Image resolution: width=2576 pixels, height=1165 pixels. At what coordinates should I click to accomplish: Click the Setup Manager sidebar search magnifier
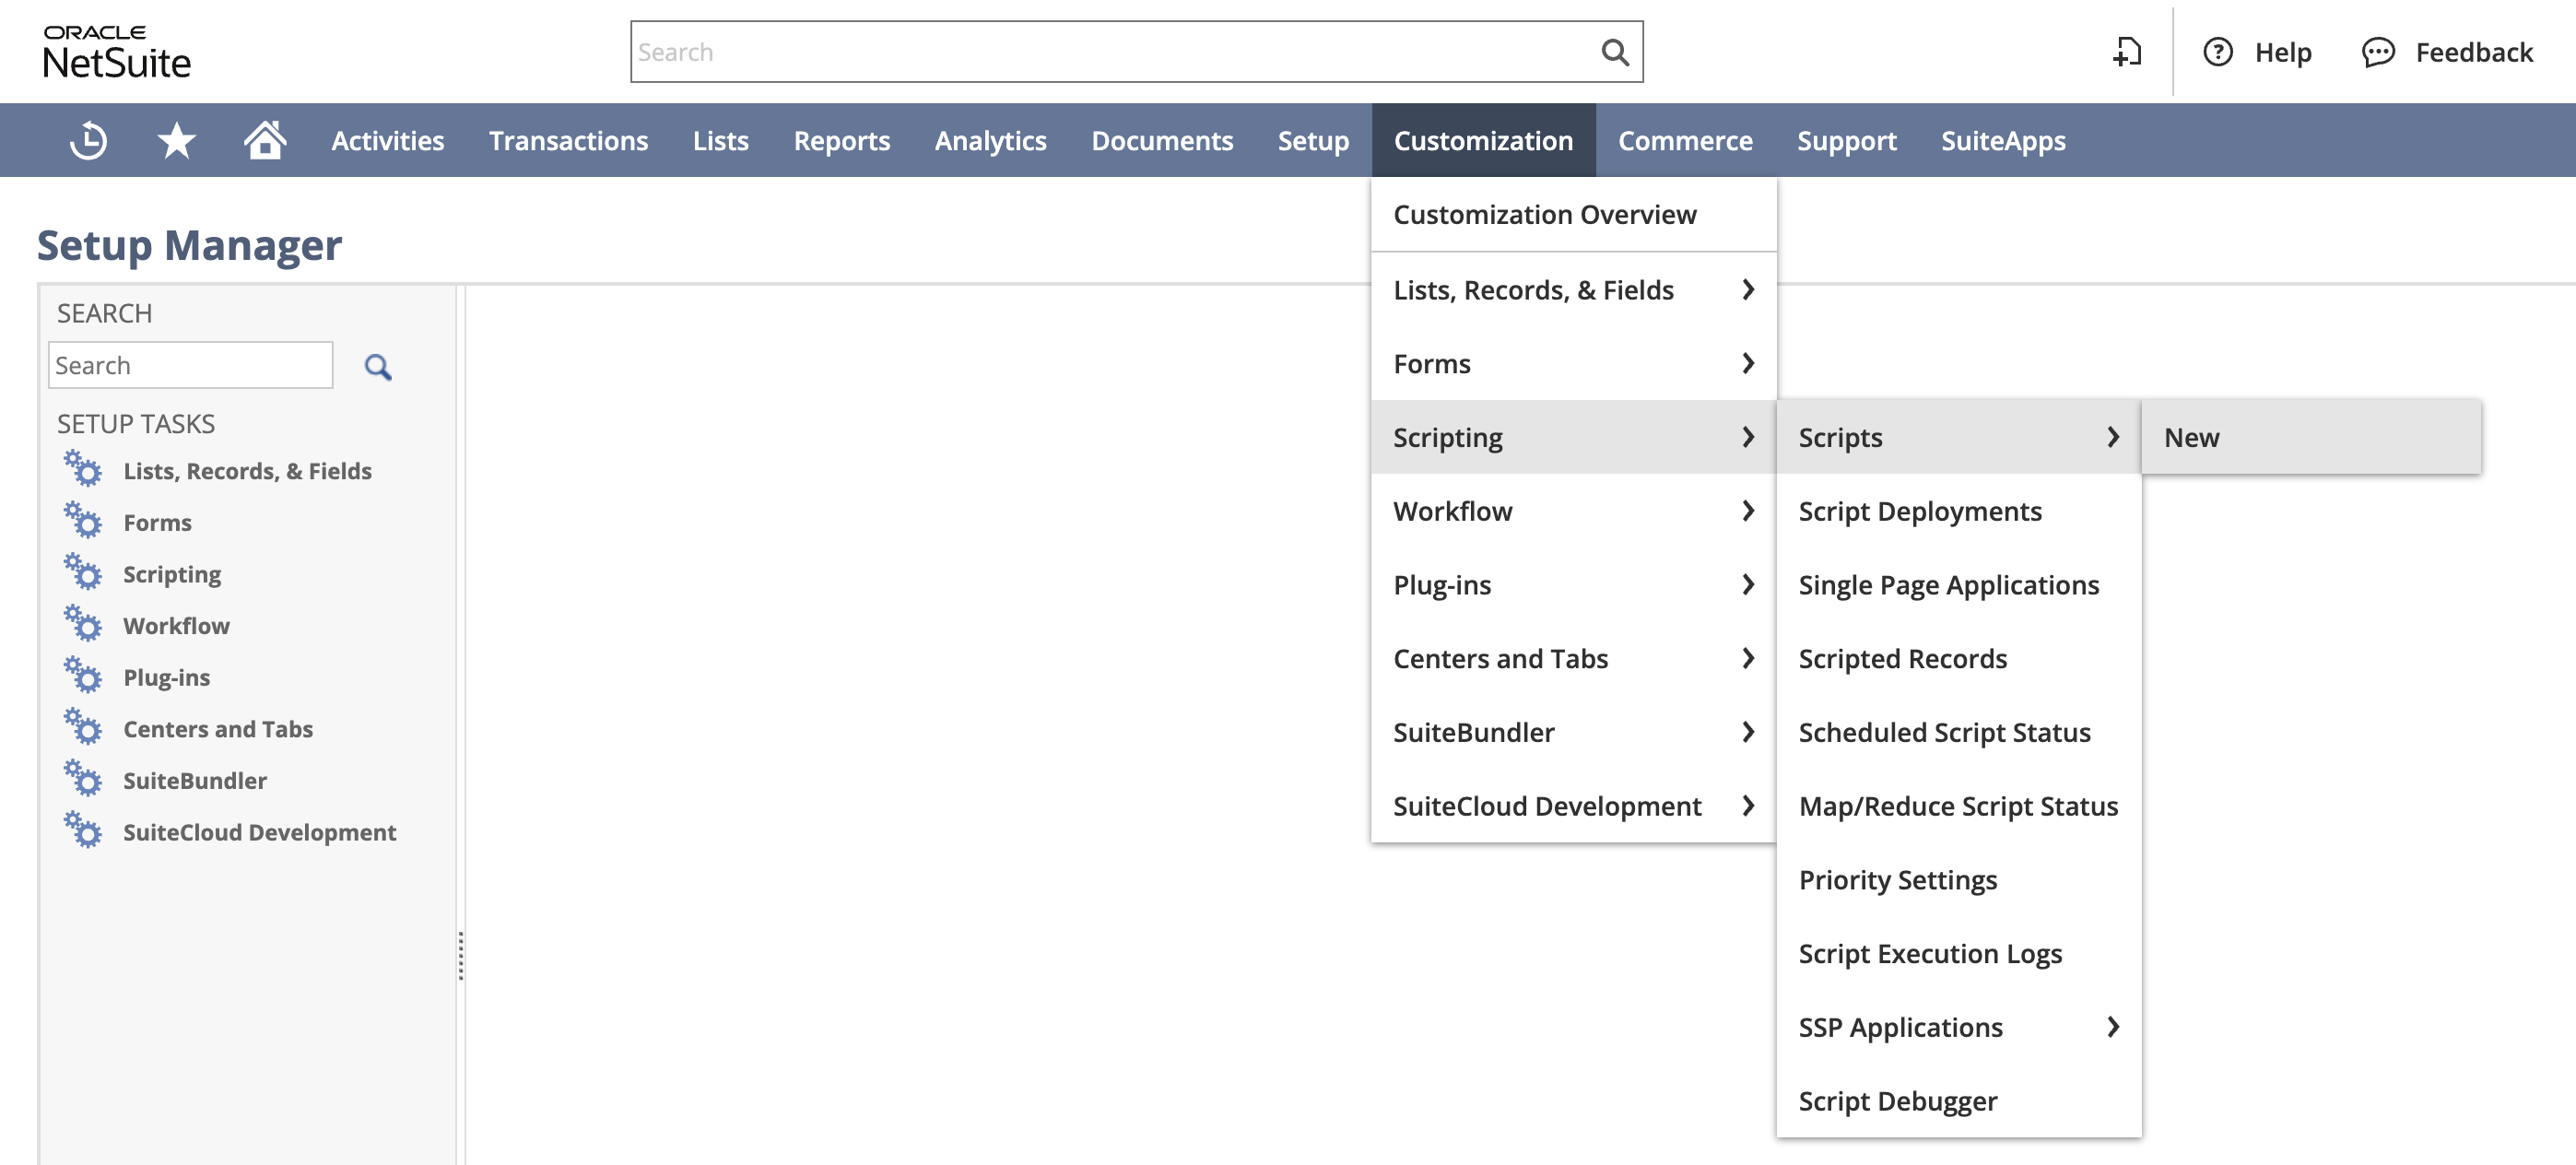pos(379,367)
